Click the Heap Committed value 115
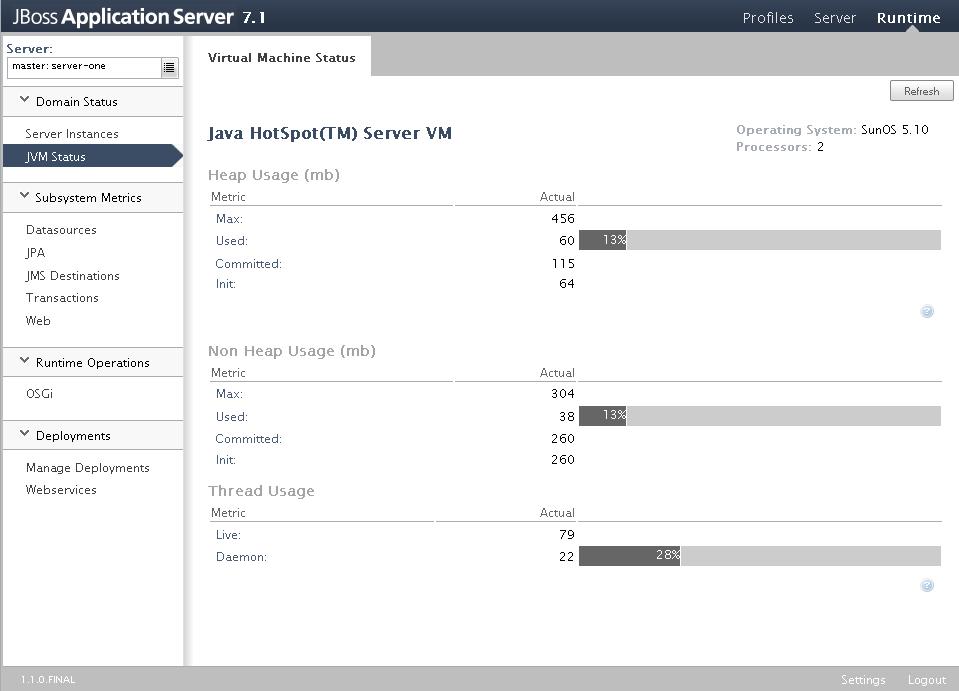 (563, 264)
